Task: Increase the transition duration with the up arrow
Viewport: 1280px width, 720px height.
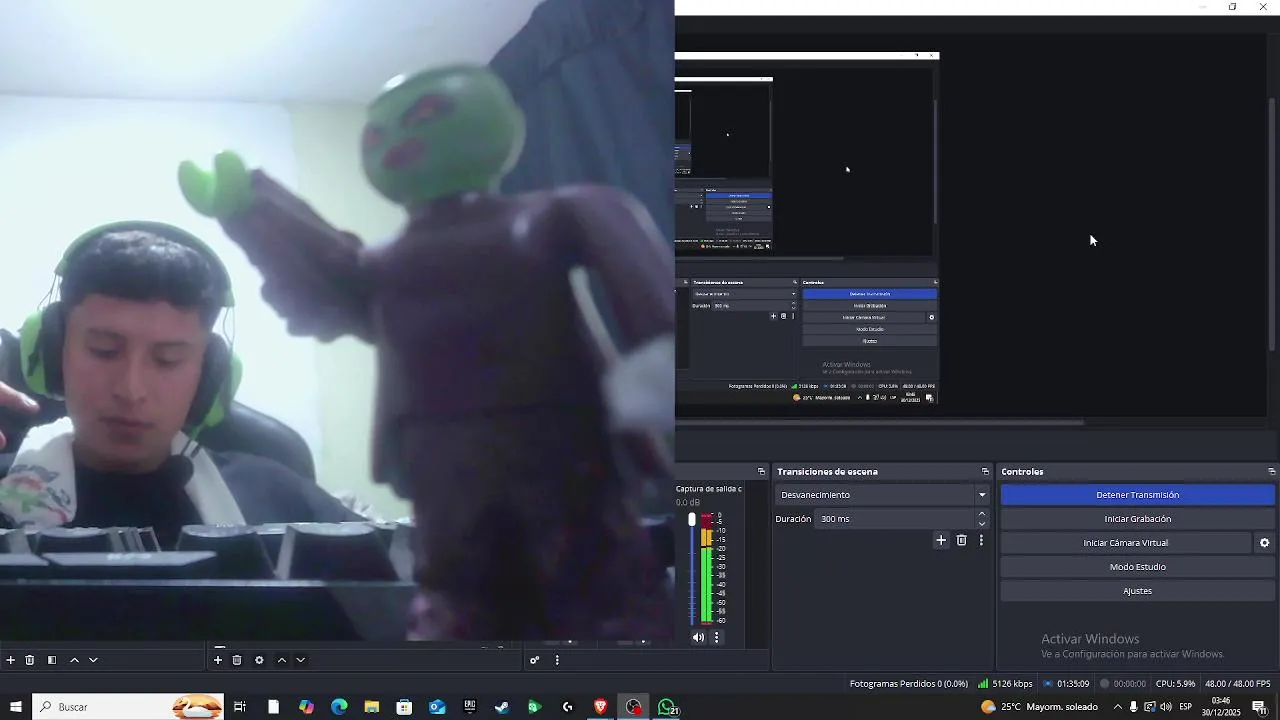Action: pos(982,514)
